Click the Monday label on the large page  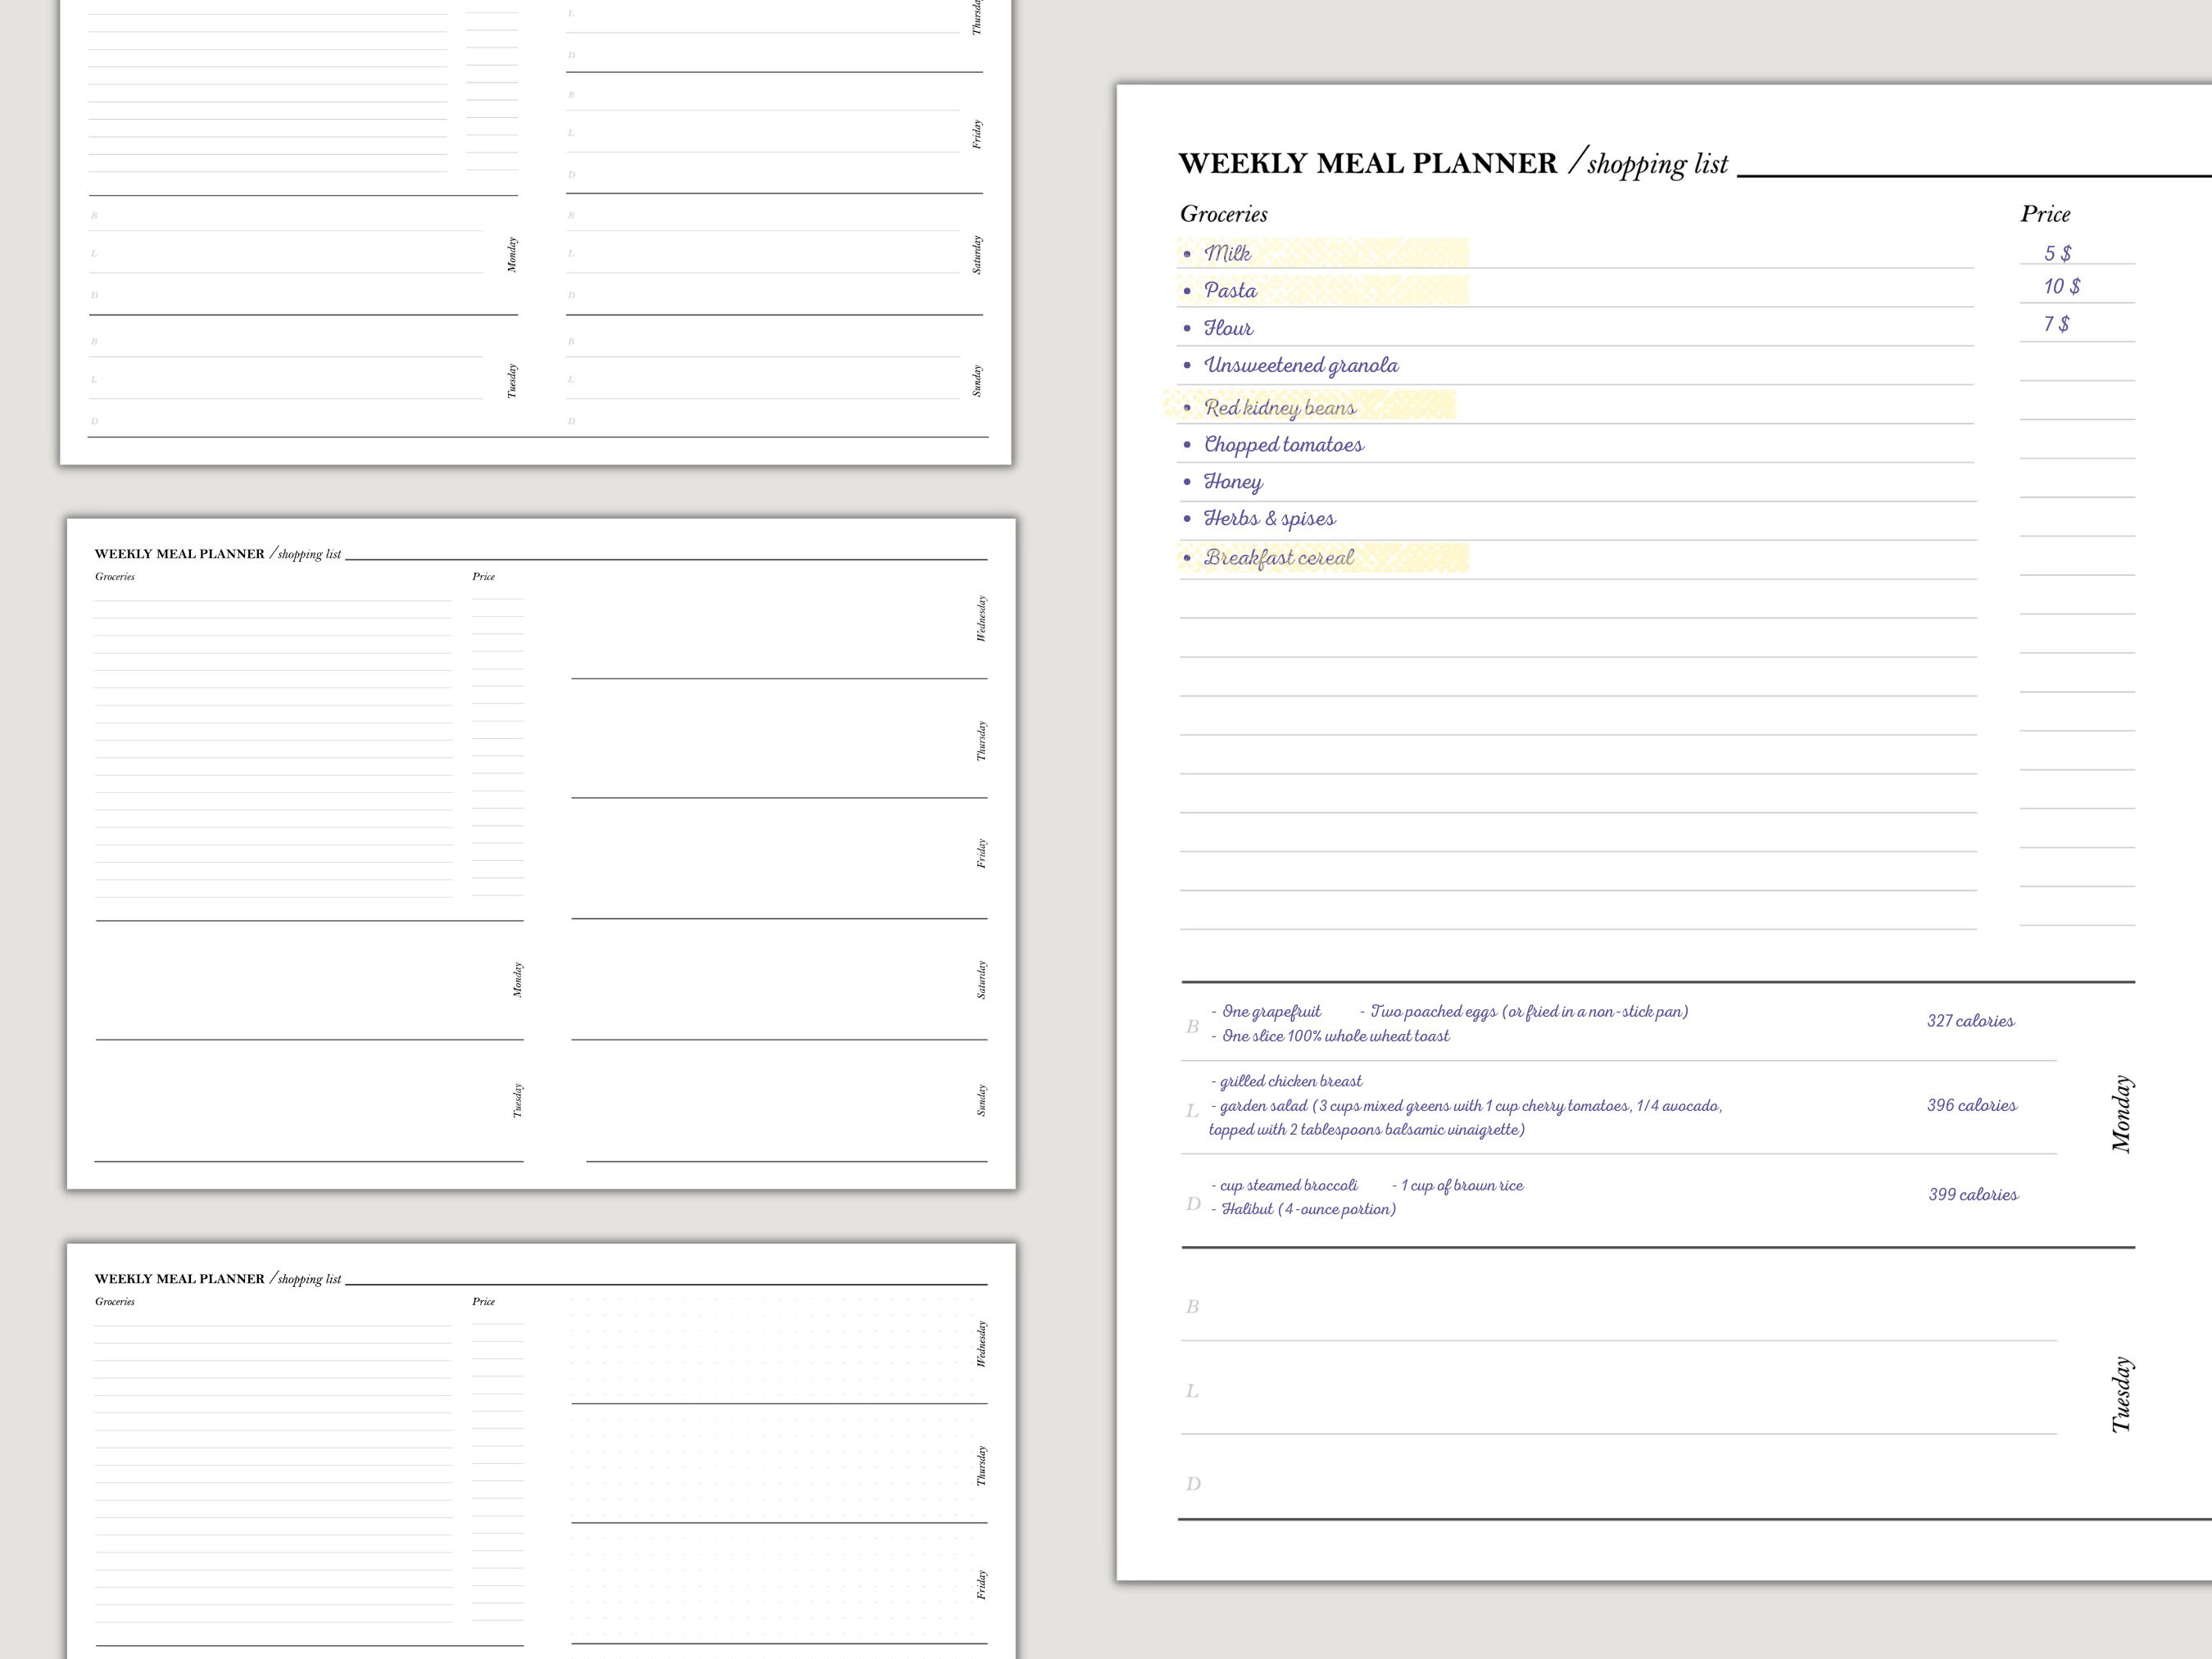click(2122, 1114)
